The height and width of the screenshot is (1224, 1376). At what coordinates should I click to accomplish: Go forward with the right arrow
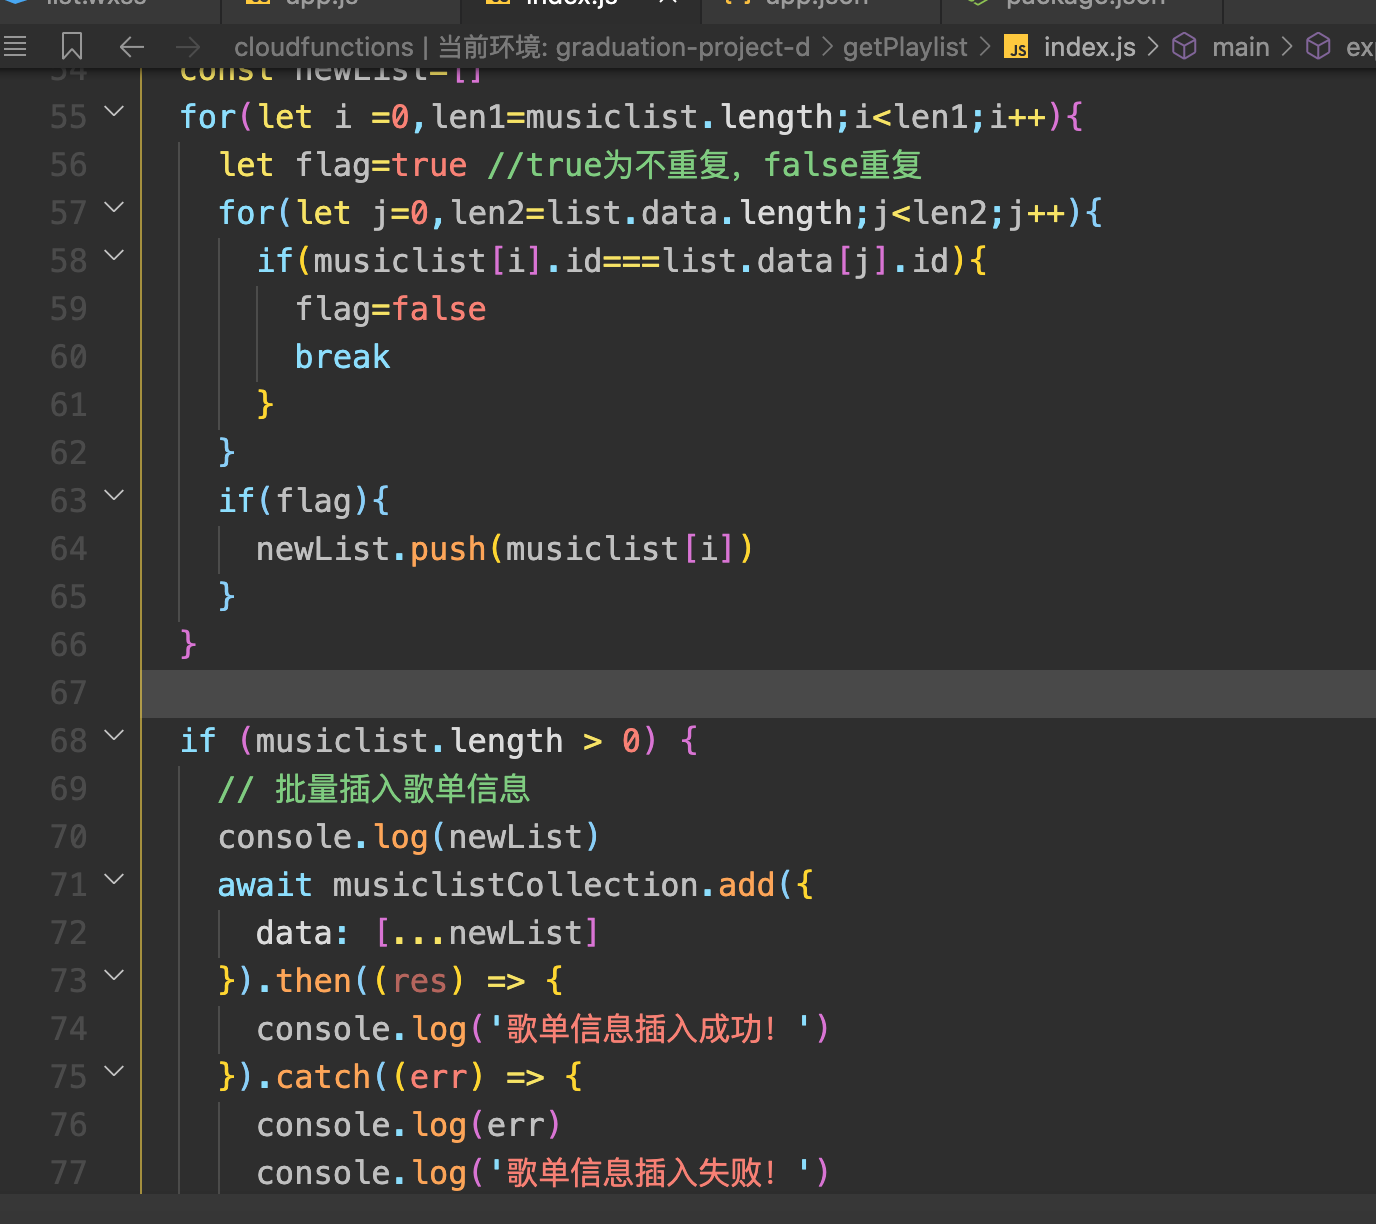188,46
